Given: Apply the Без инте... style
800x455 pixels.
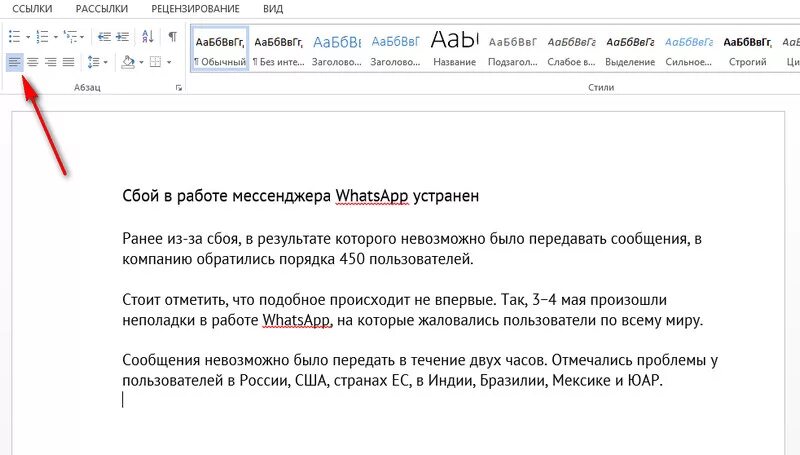Looking at the screenshot, I should [x=279, y=49].
